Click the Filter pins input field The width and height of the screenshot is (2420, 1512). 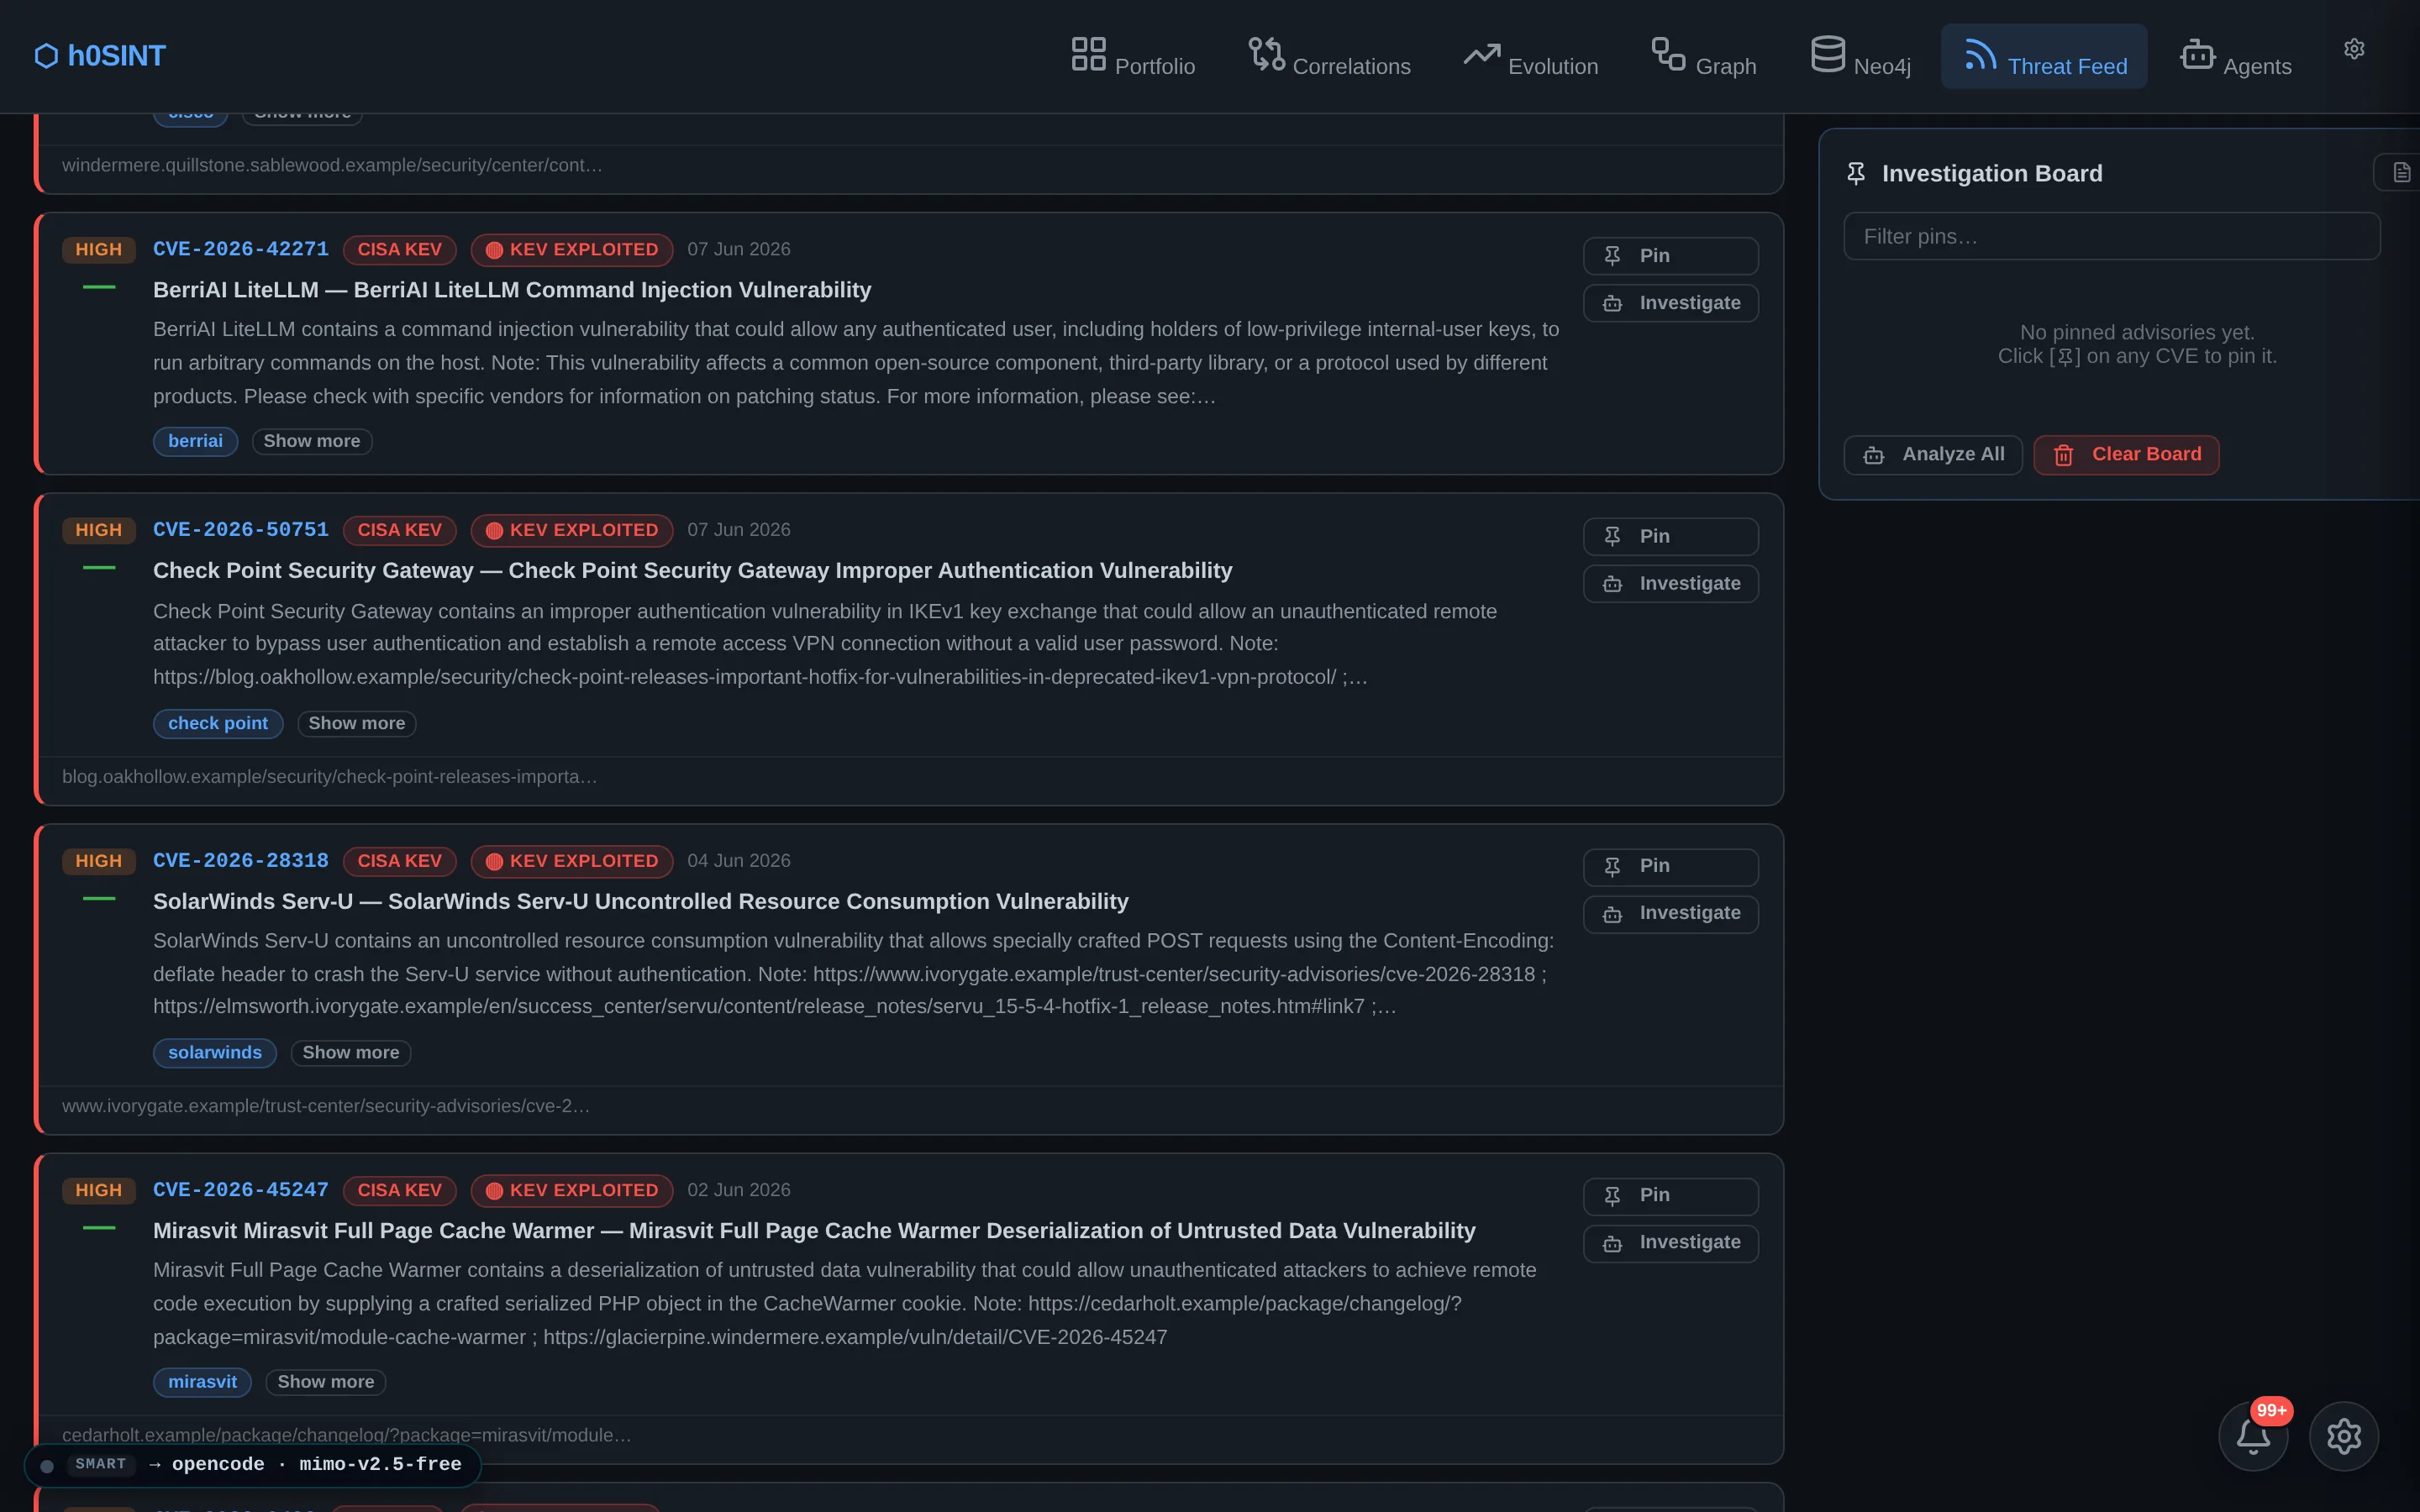click(x=2111, y=236)
